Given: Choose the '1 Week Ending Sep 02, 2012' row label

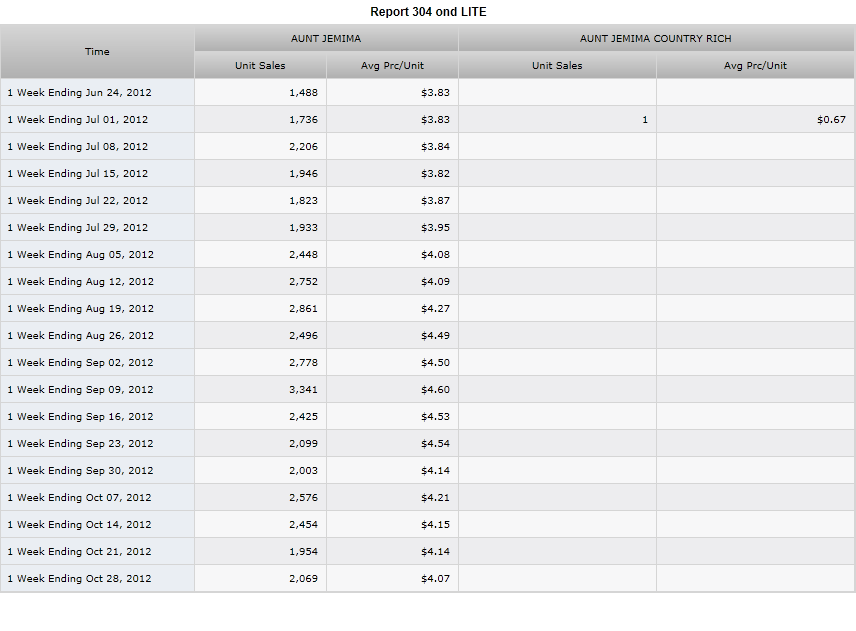Looking at the screenshot, I should point(97,362).
